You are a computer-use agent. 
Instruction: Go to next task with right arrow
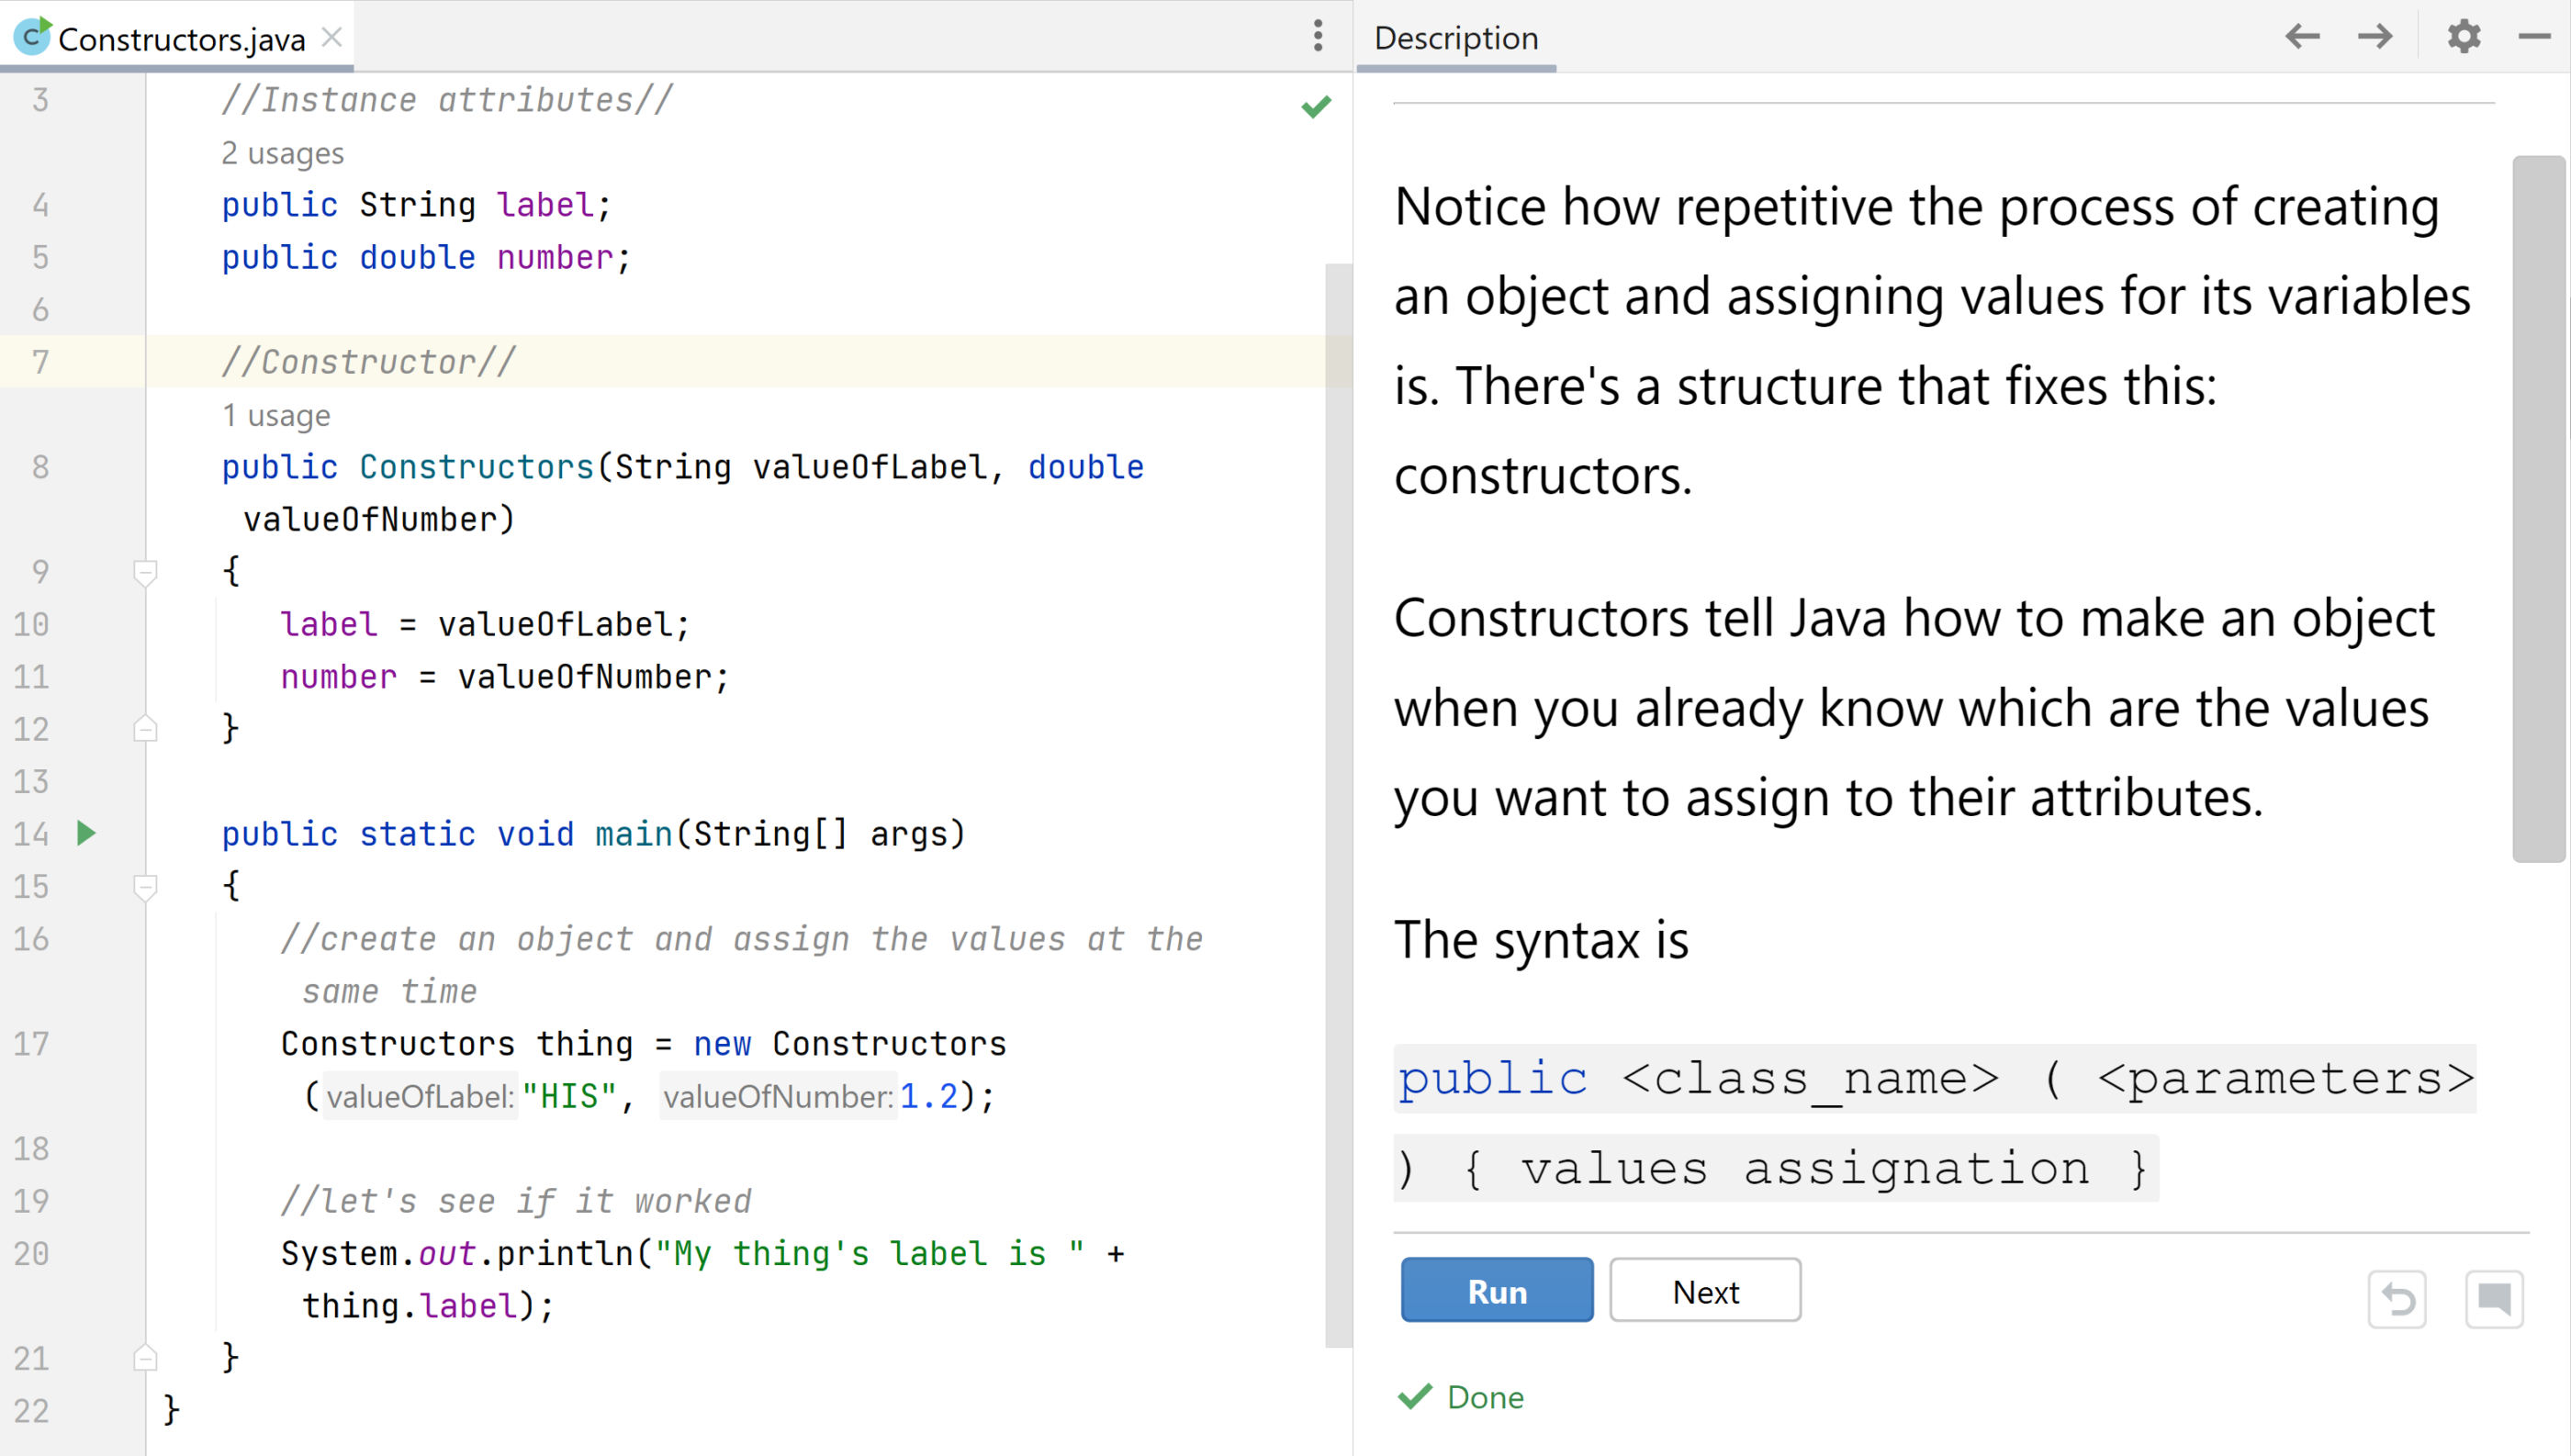2375,37
